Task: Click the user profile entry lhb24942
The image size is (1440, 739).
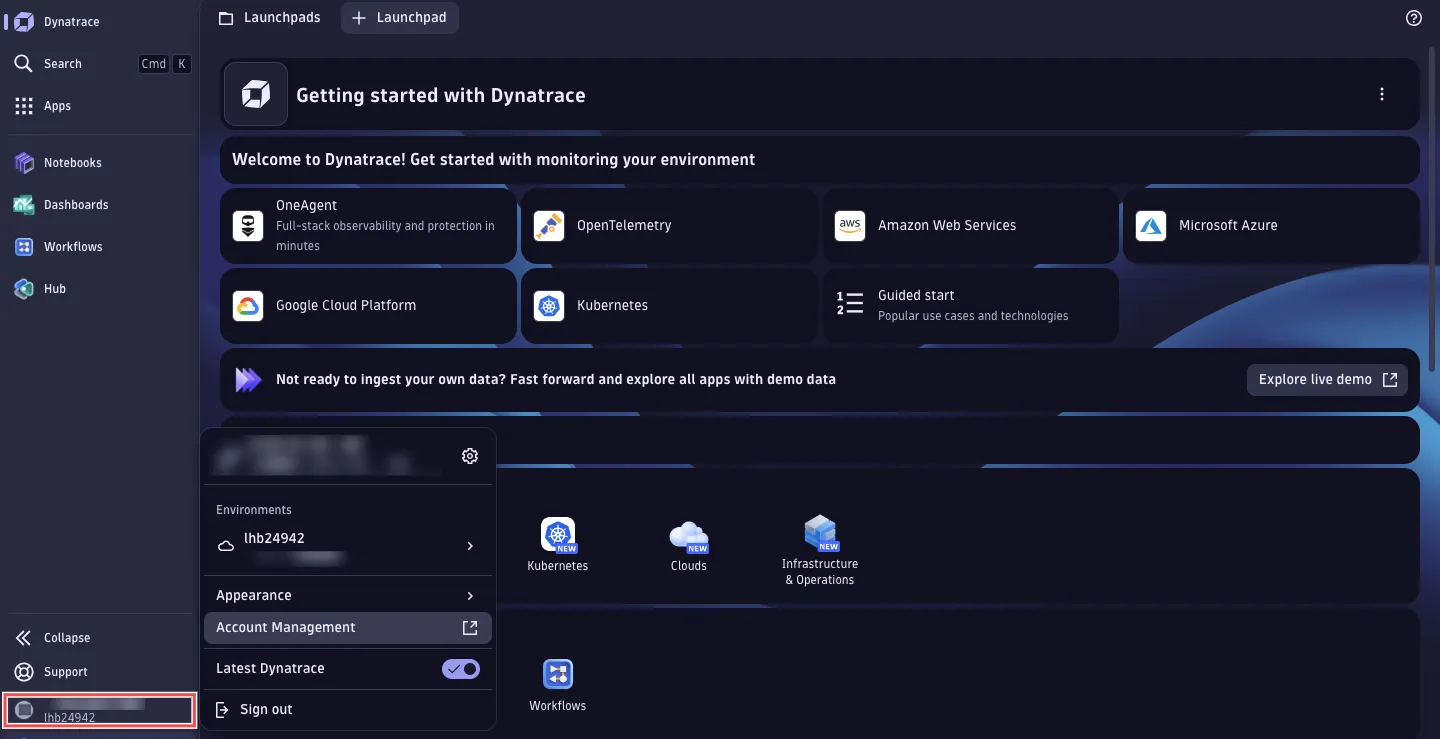Action: pos(98,710)
